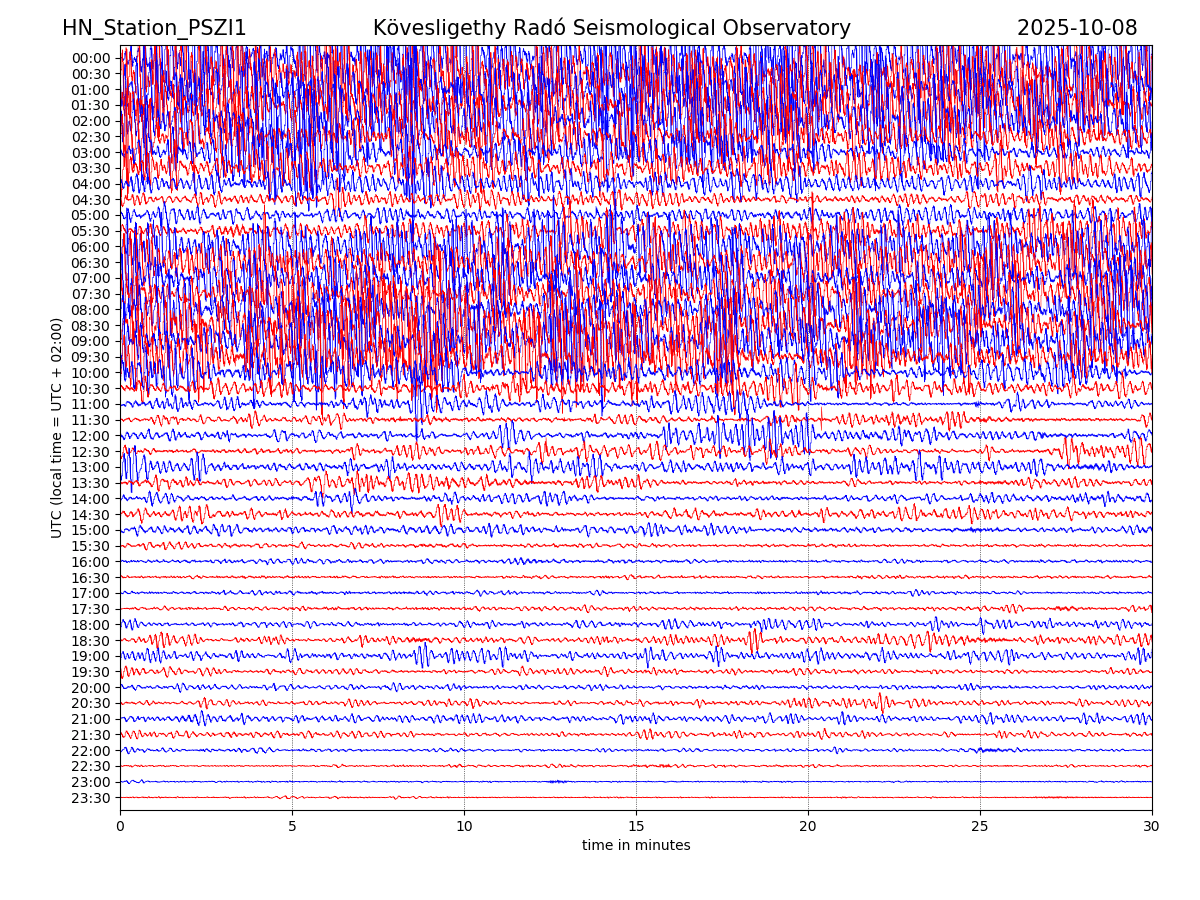Click the 0 tick on minutes axis
1200x900 pixels.
point(120,826)
